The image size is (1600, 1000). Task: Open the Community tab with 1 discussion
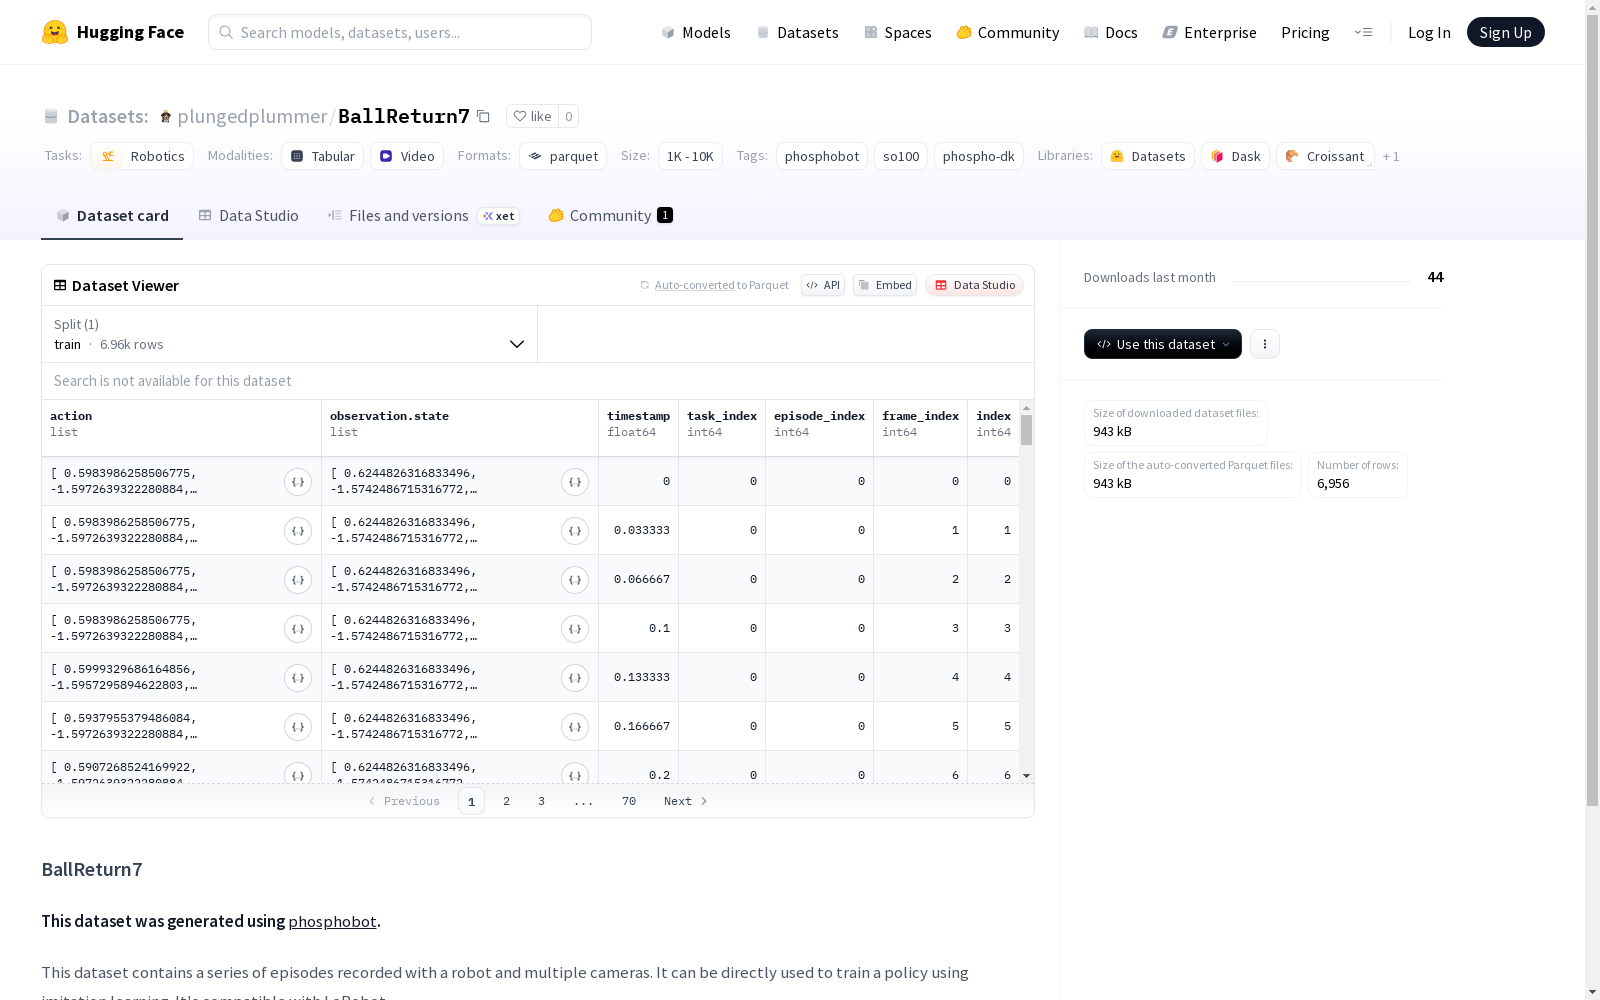(610, 216)
